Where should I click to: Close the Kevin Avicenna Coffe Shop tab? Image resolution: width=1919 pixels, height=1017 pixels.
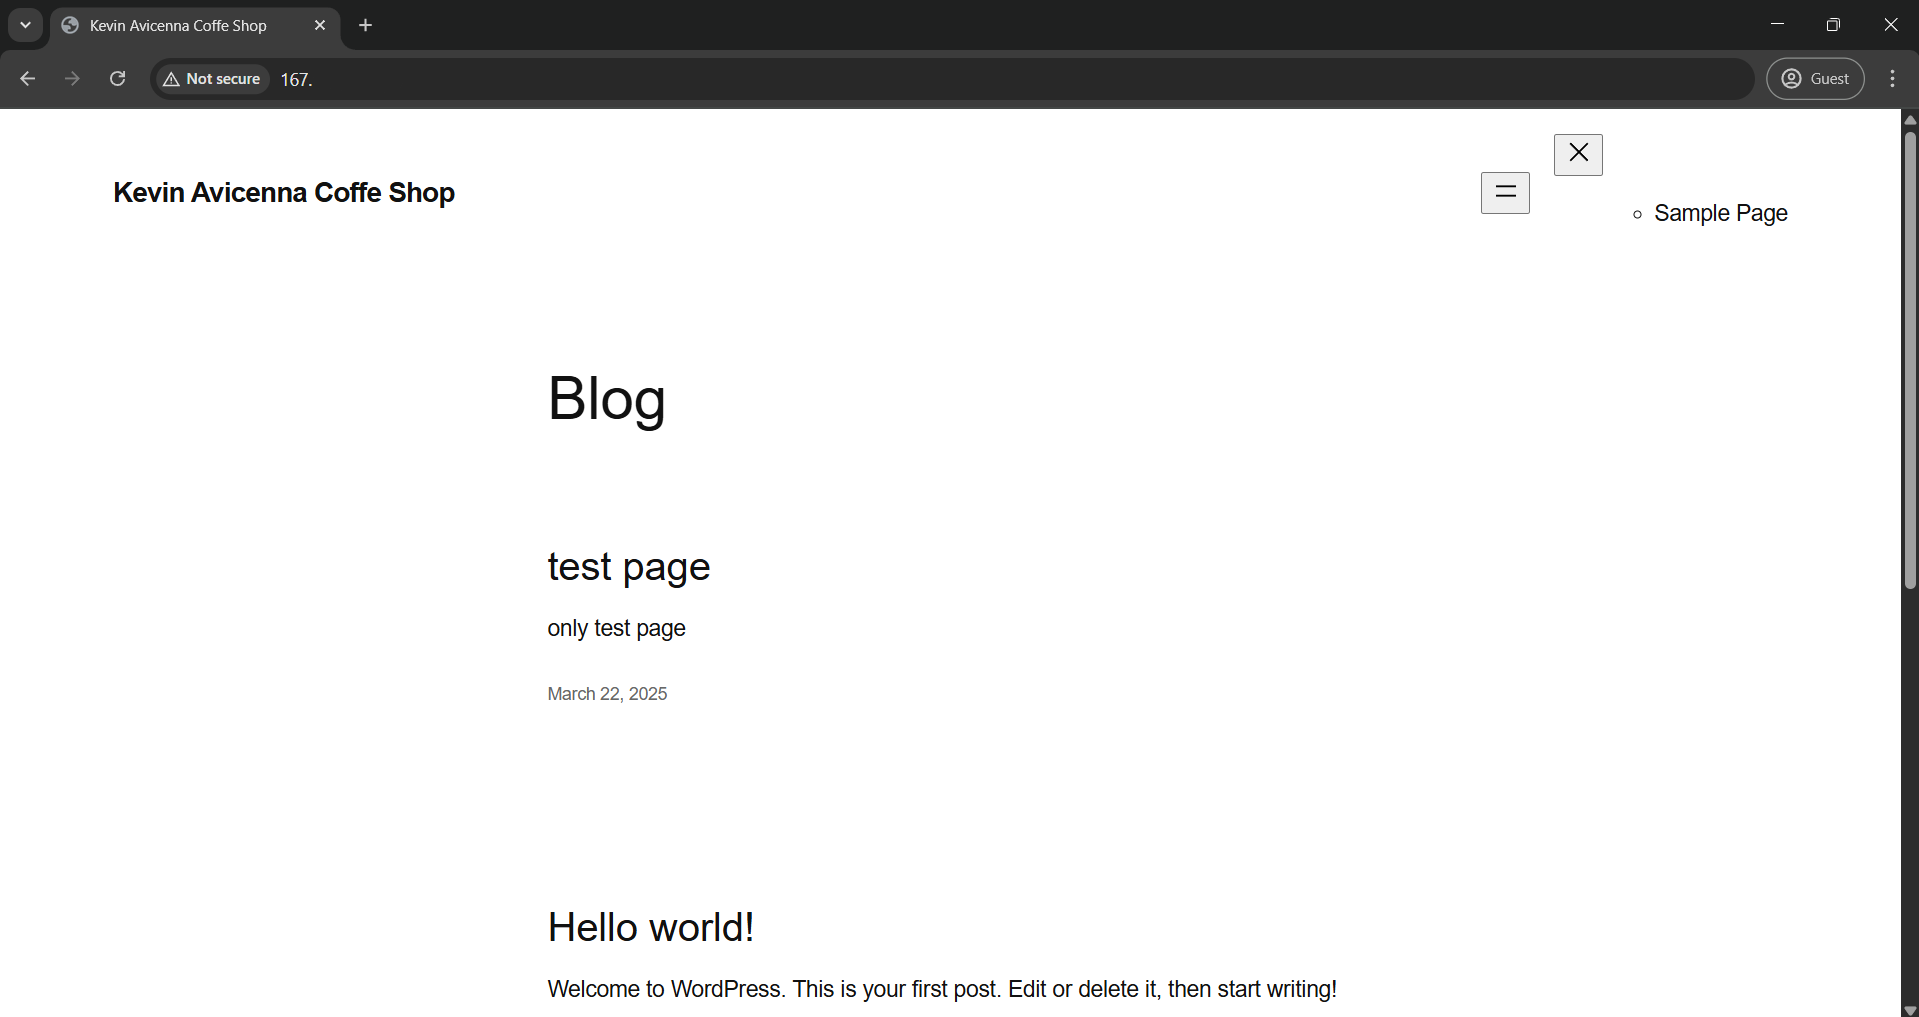coord(320,25)
